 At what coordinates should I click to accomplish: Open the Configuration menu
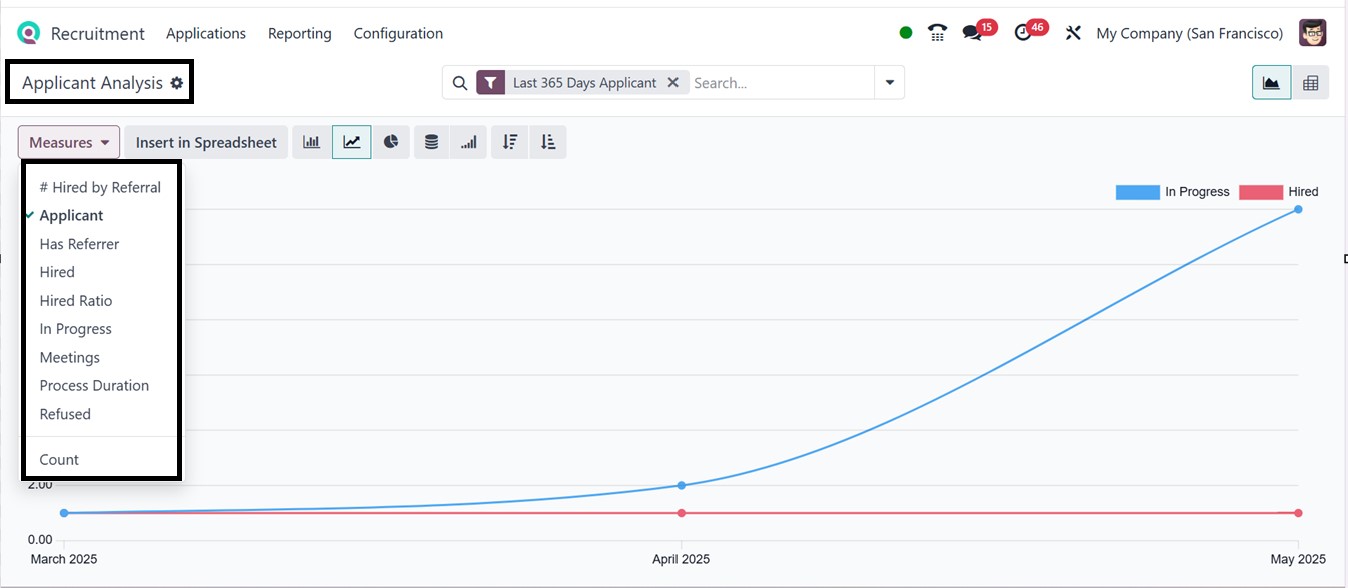398,33
